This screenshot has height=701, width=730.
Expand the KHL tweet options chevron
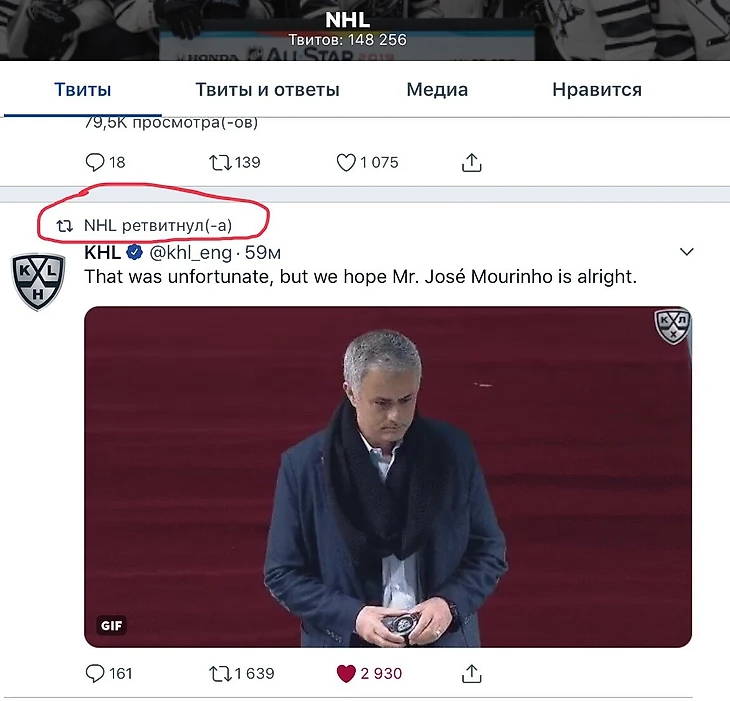tap(686, 252)
